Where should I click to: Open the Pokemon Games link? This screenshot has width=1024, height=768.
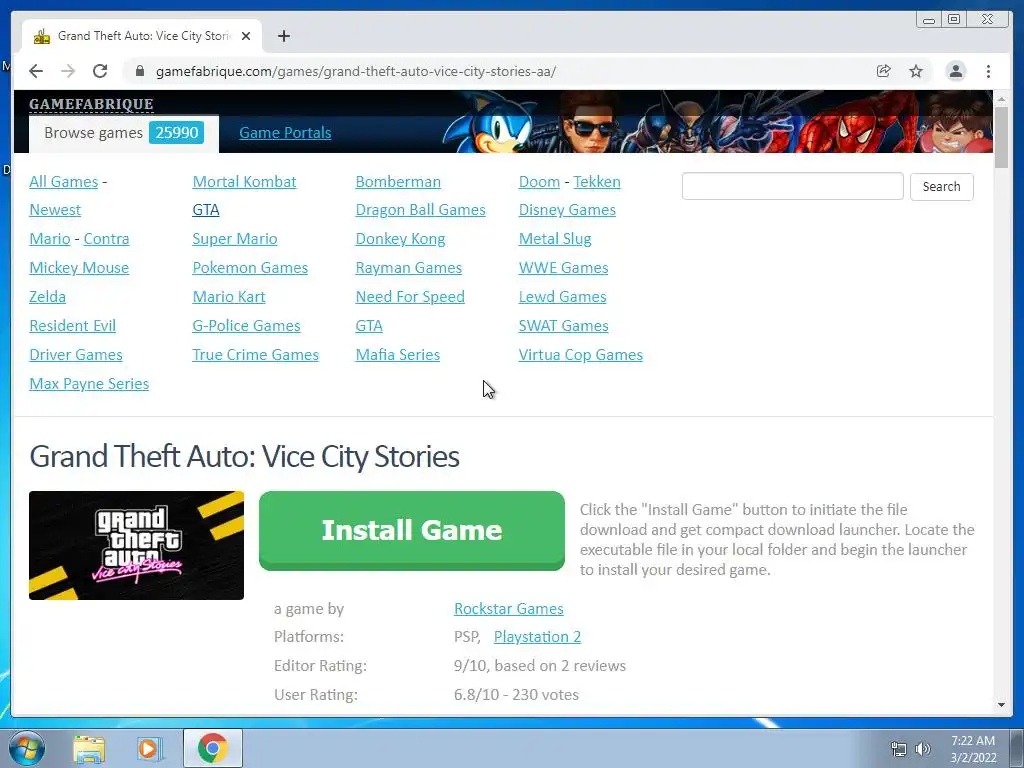click(x=250, y=268)
